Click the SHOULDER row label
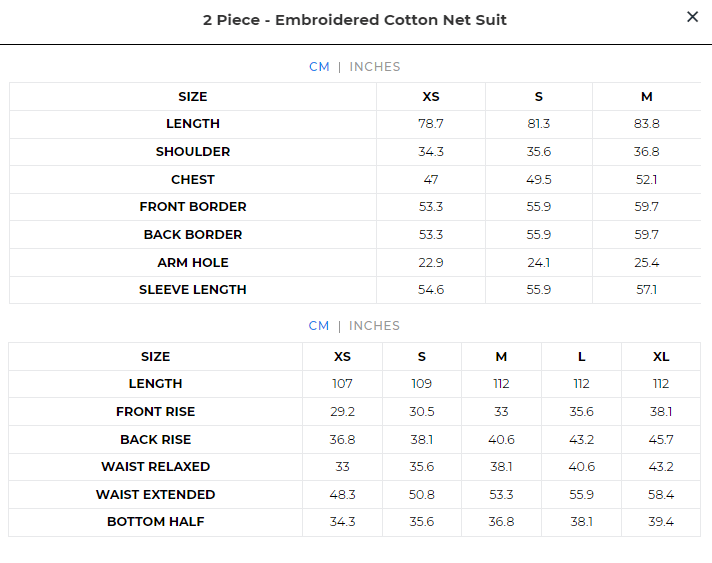712x563 pixels. [x=193, y=152]
